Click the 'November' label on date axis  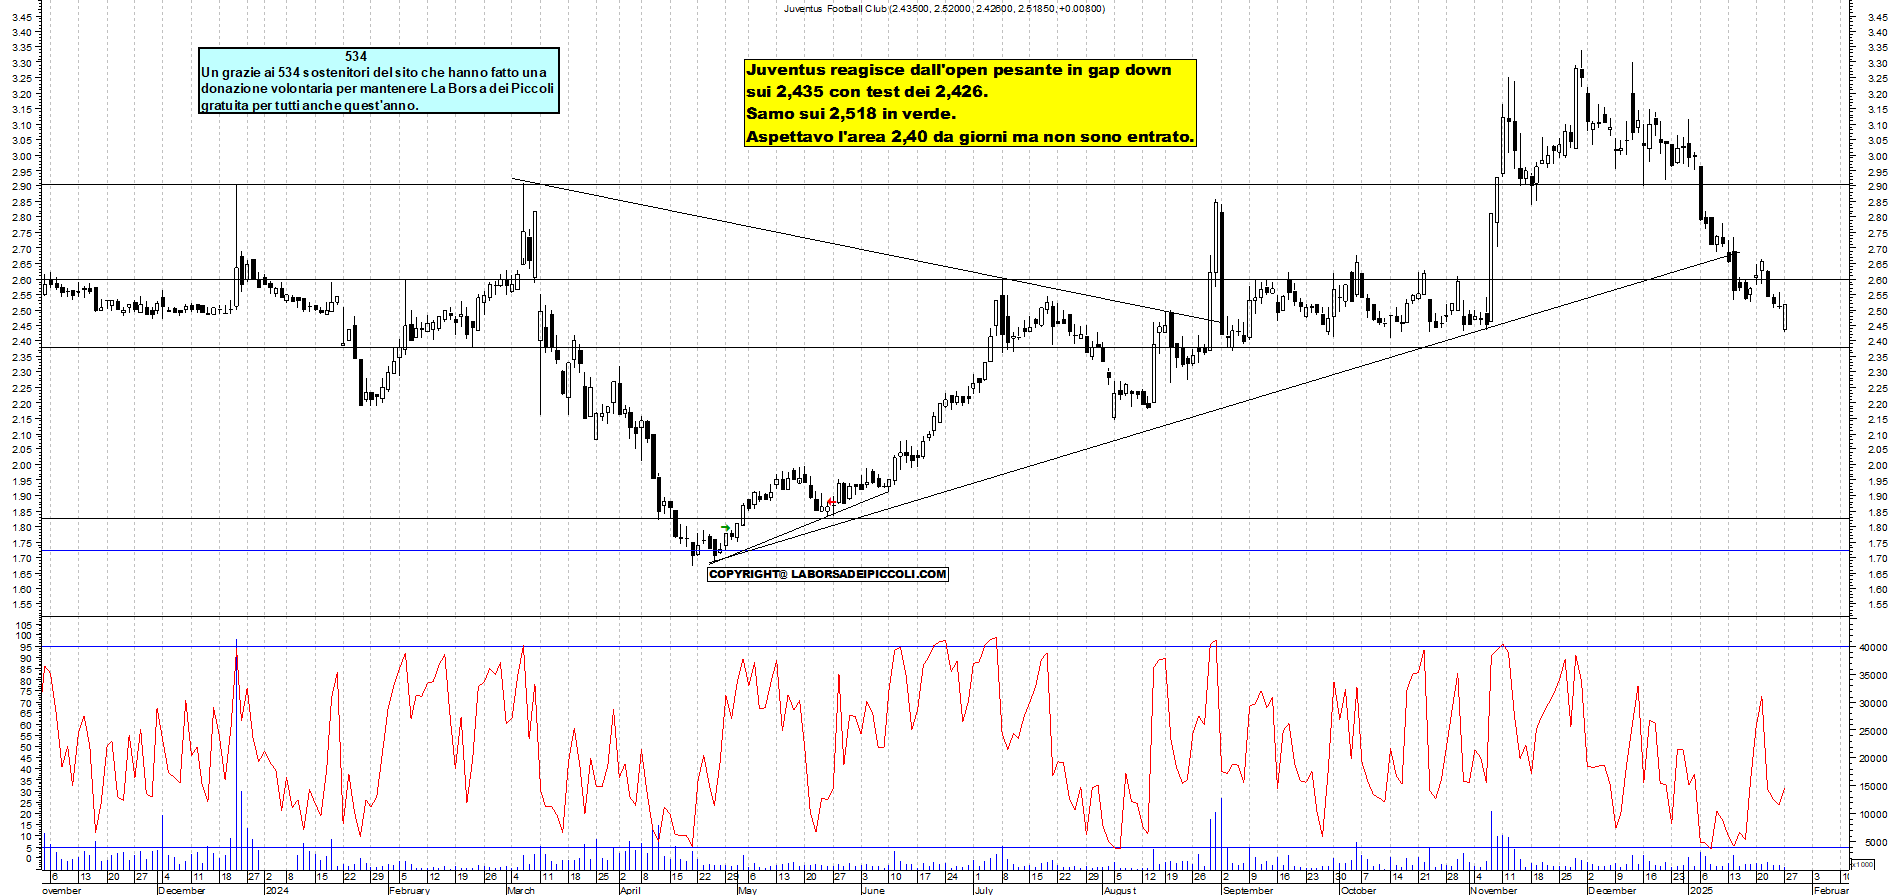pyautogui.click(x=1494, y=890)
